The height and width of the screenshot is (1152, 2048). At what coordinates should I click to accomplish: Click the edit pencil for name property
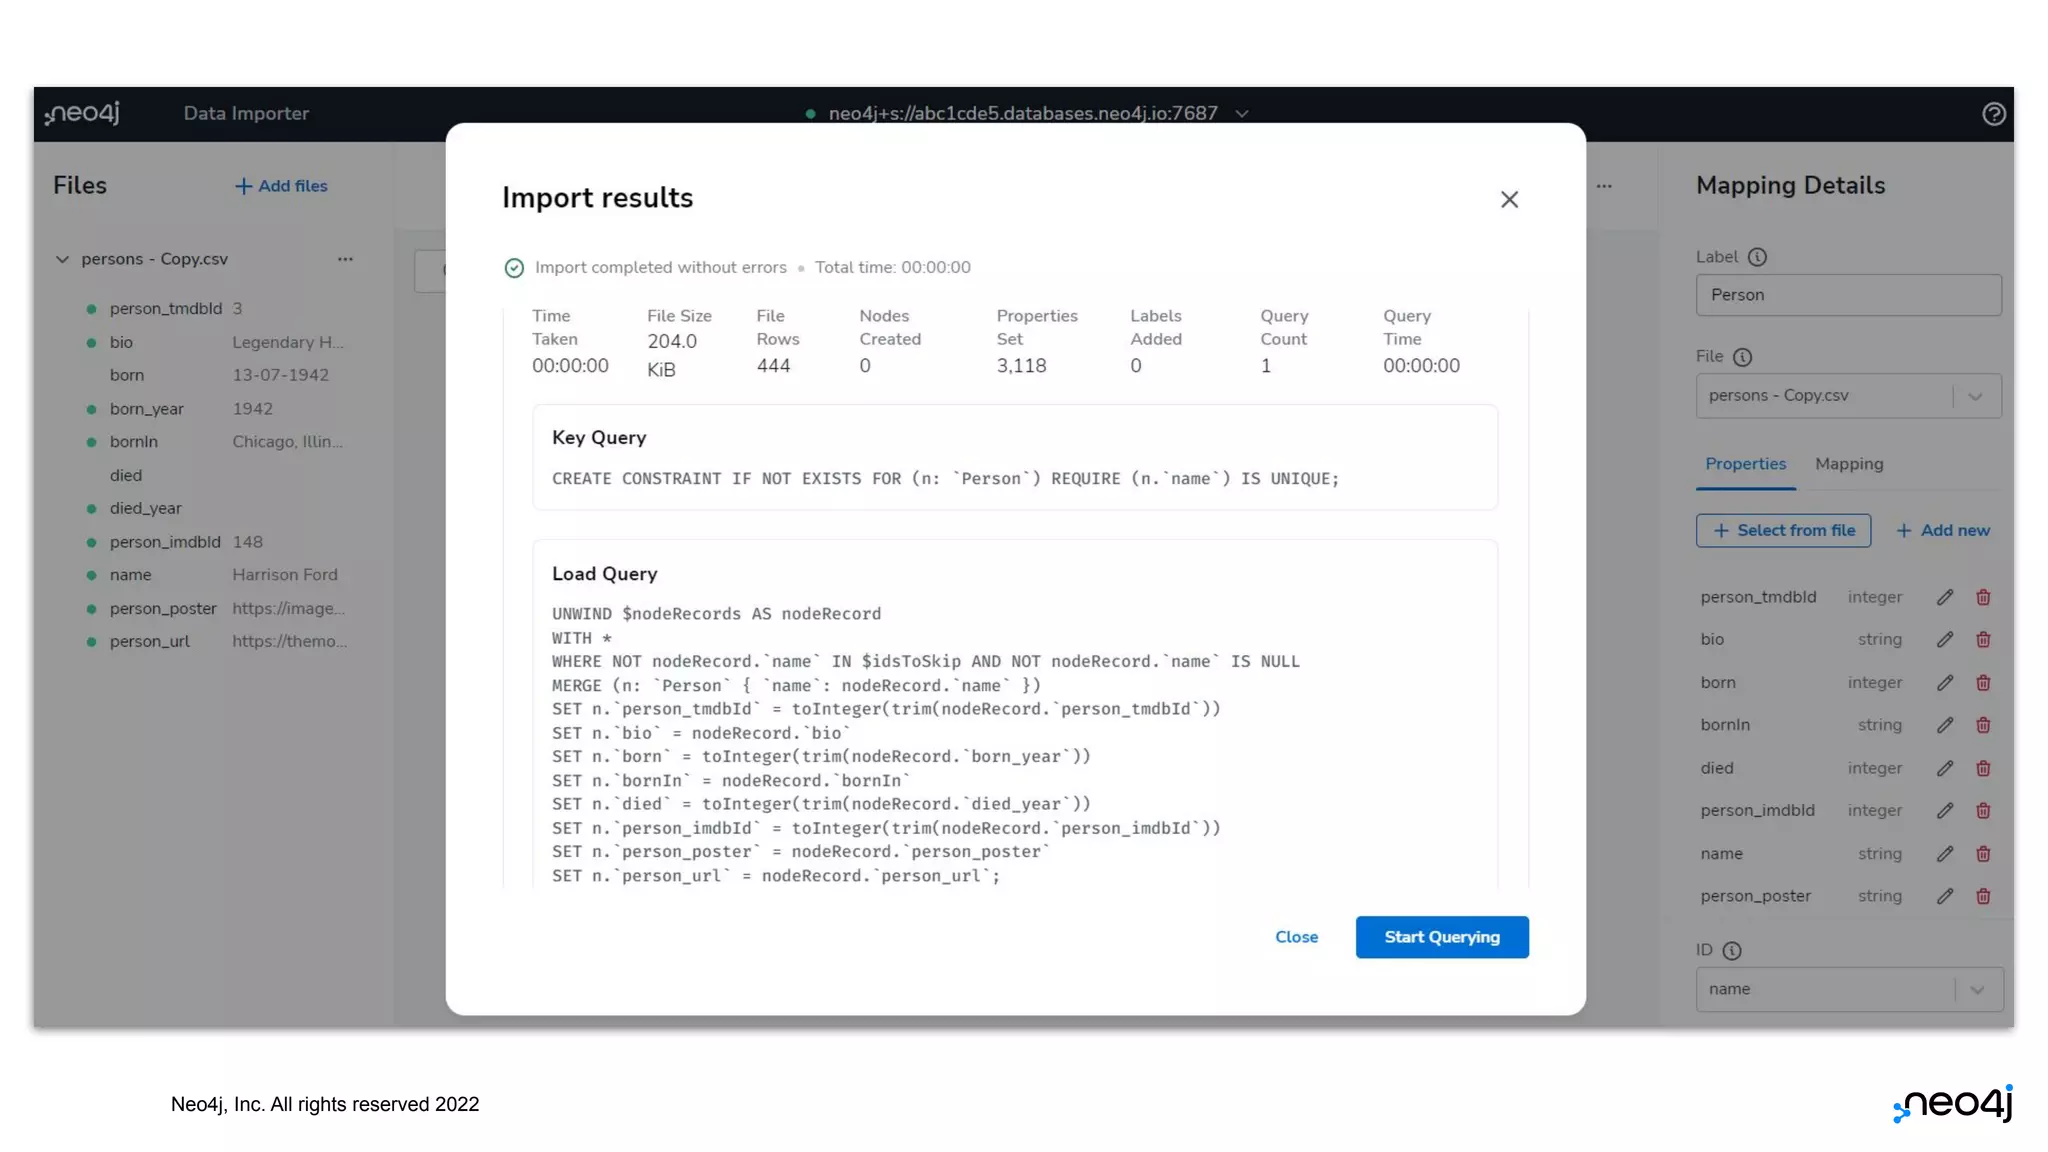click(1944, 854)
